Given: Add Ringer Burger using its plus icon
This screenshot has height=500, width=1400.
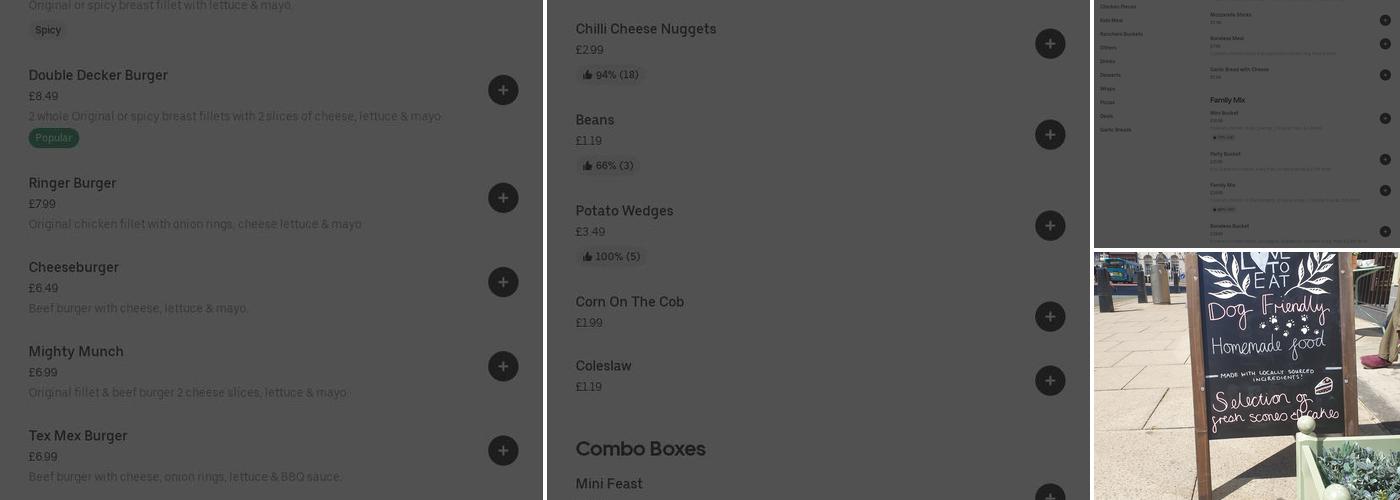Looking at the screenshot, I should (x=503, y=198).
